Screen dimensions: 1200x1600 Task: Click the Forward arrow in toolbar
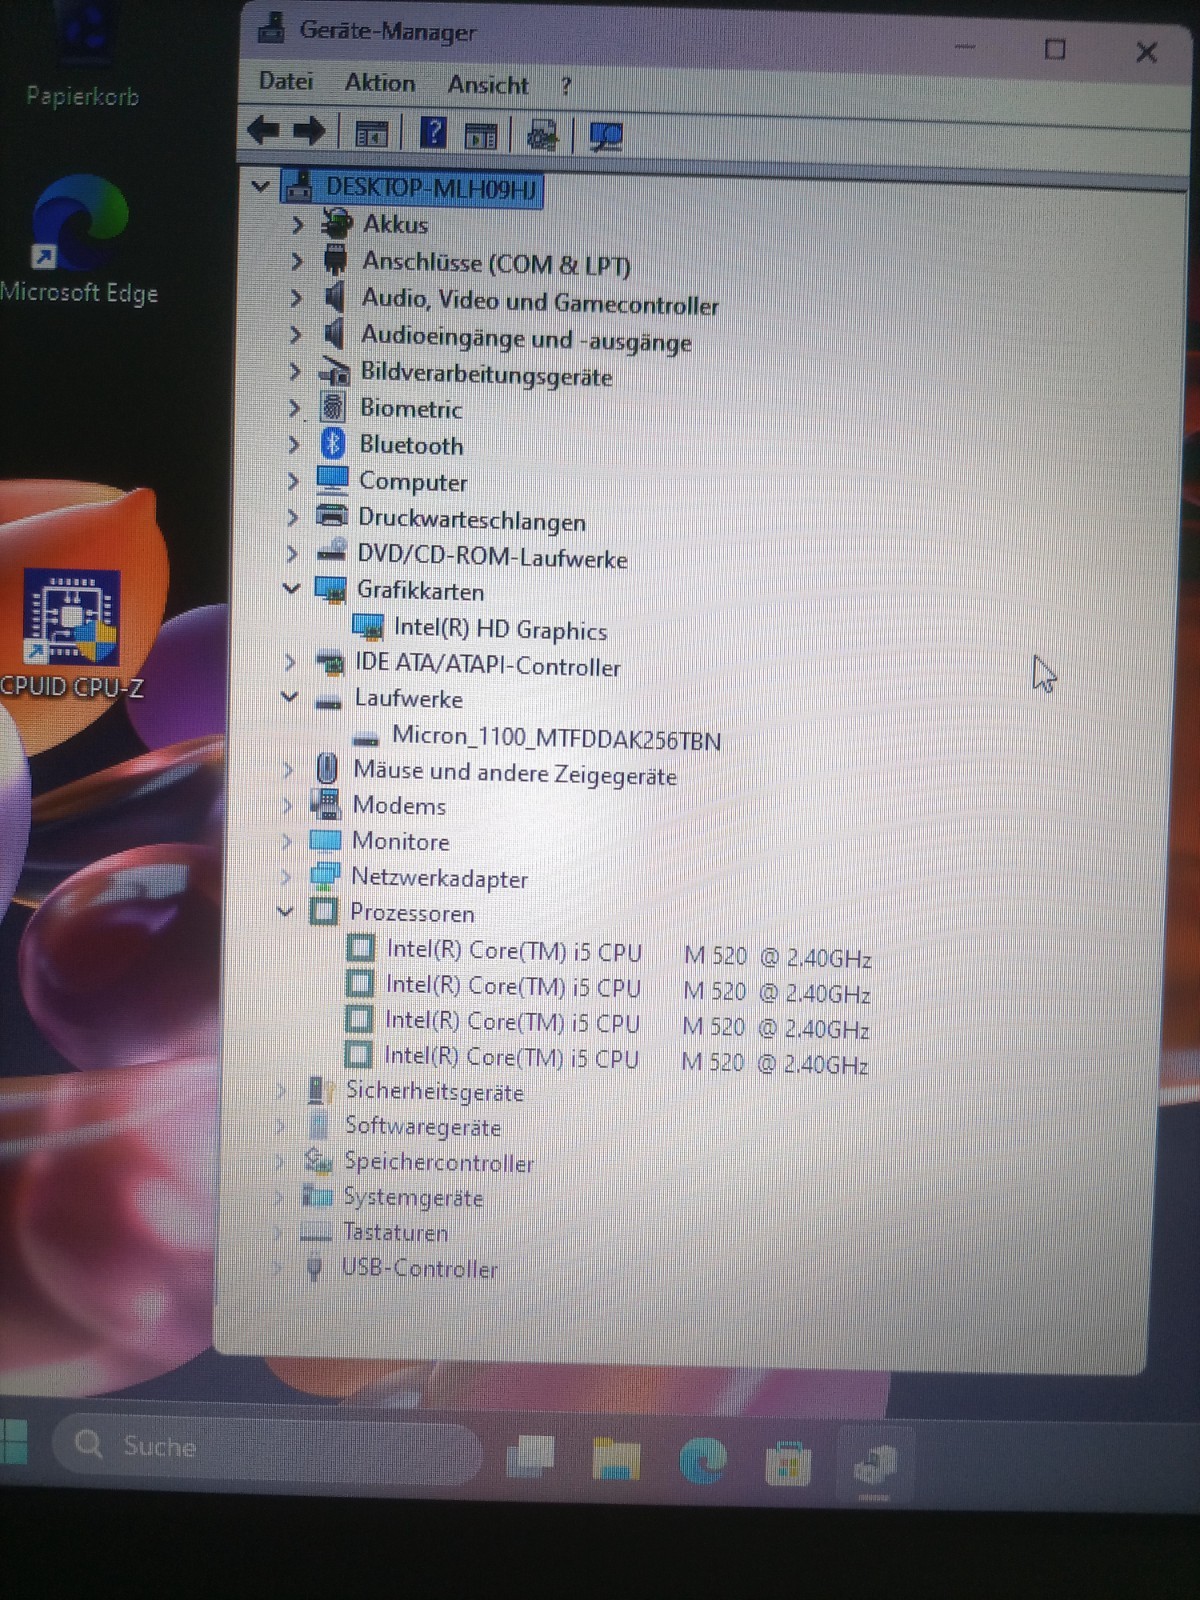click(x=309, y=130)
